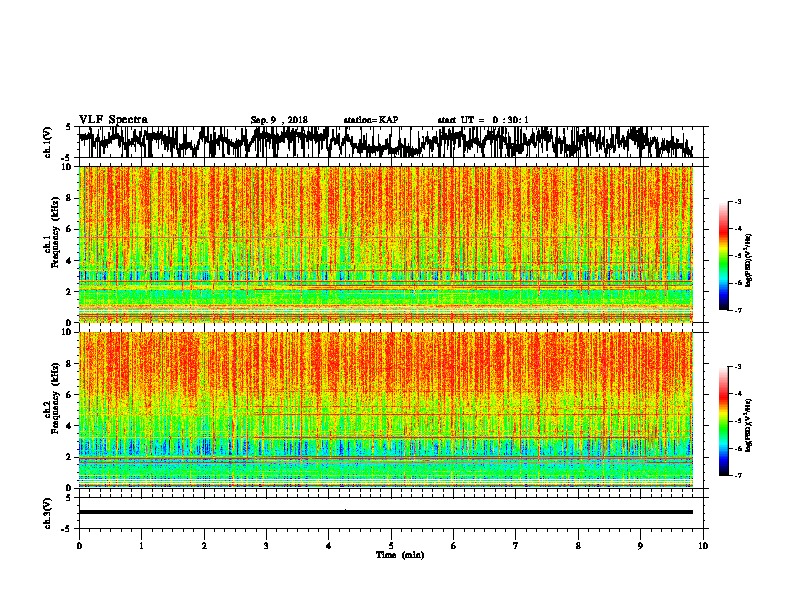Screen dimensions: 792x612
Task: Click time axis tick label "1"
Action: 141,546
